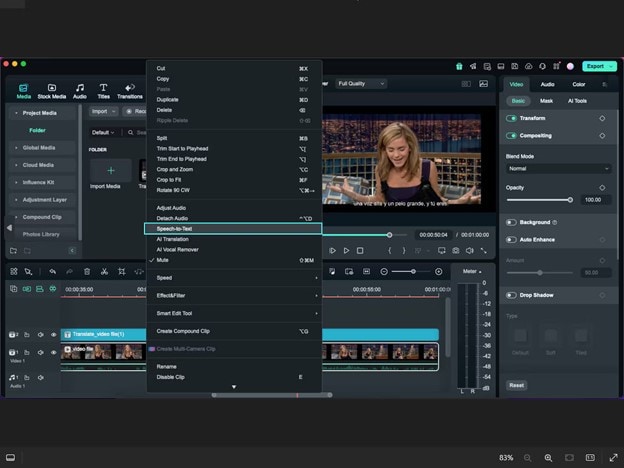Select the Folder item under Project Media
Viewport: 624px width, 468px height.
tap(37, 131)
